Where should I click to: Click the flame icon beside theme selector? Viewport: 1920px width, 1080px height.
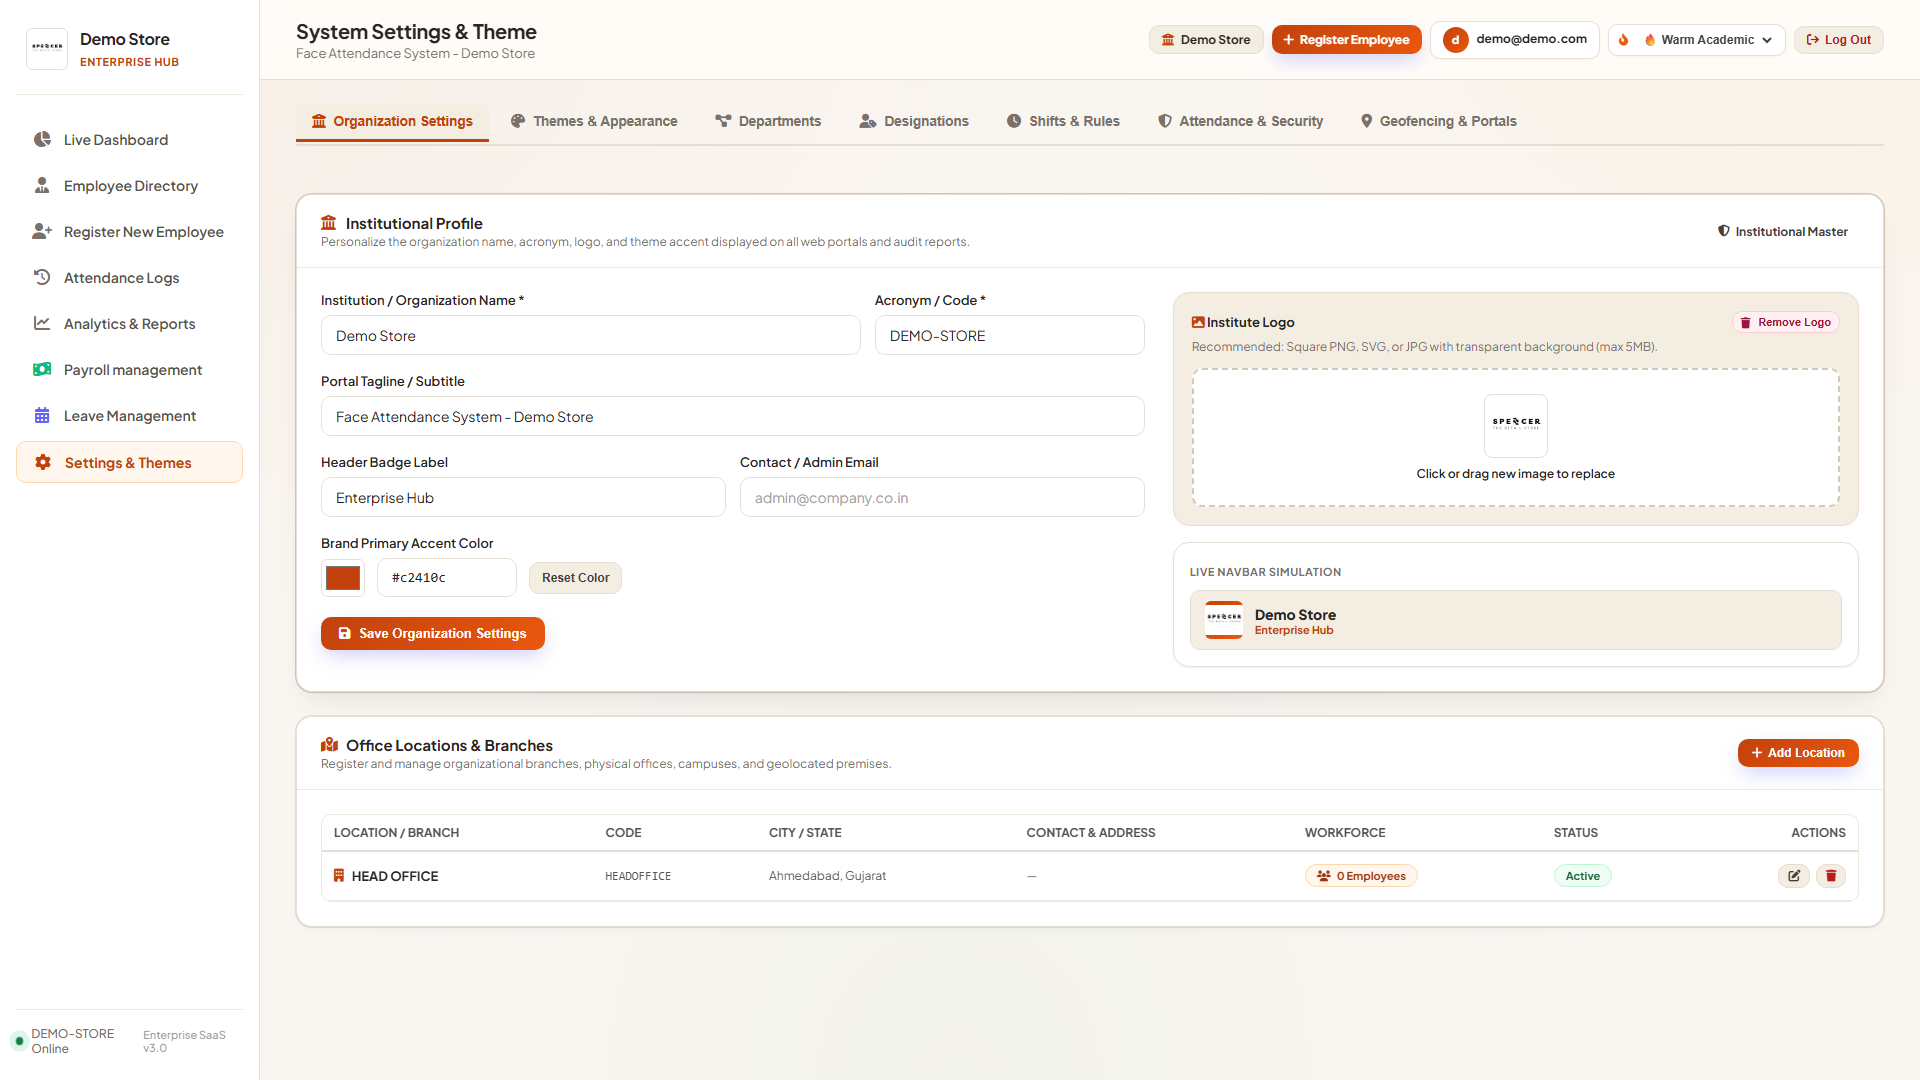[x=1624, y=40]
